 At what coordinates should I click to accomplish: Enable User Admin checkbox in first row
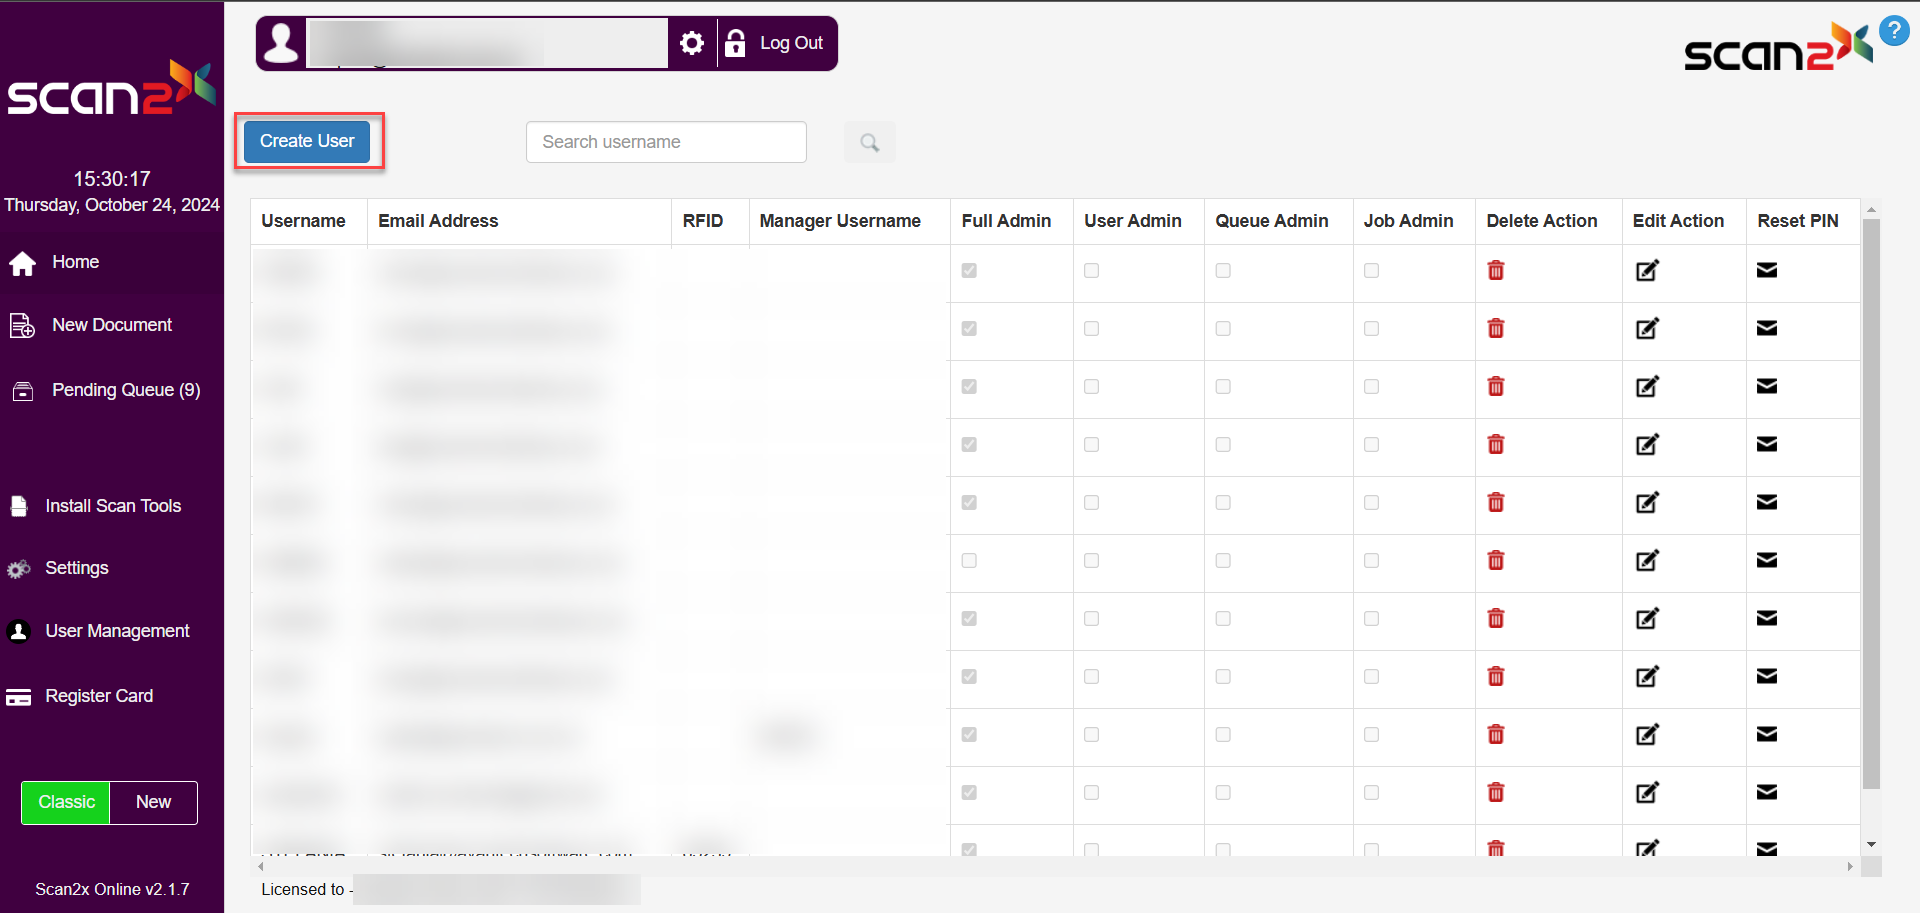(x=1091, y=270)
